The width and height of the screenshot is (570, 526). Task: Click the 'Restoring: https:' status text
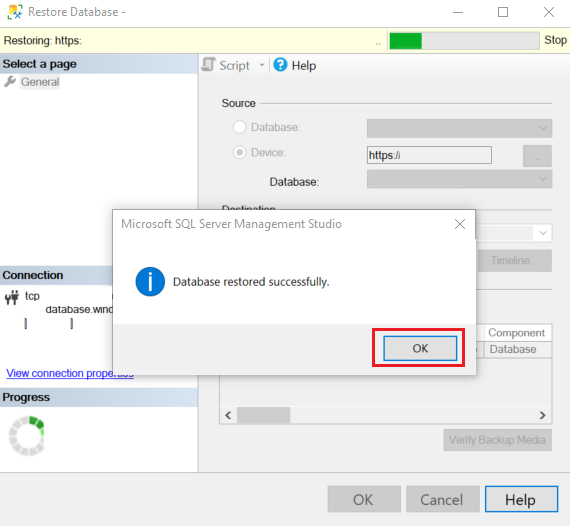(x=43, y=40)
